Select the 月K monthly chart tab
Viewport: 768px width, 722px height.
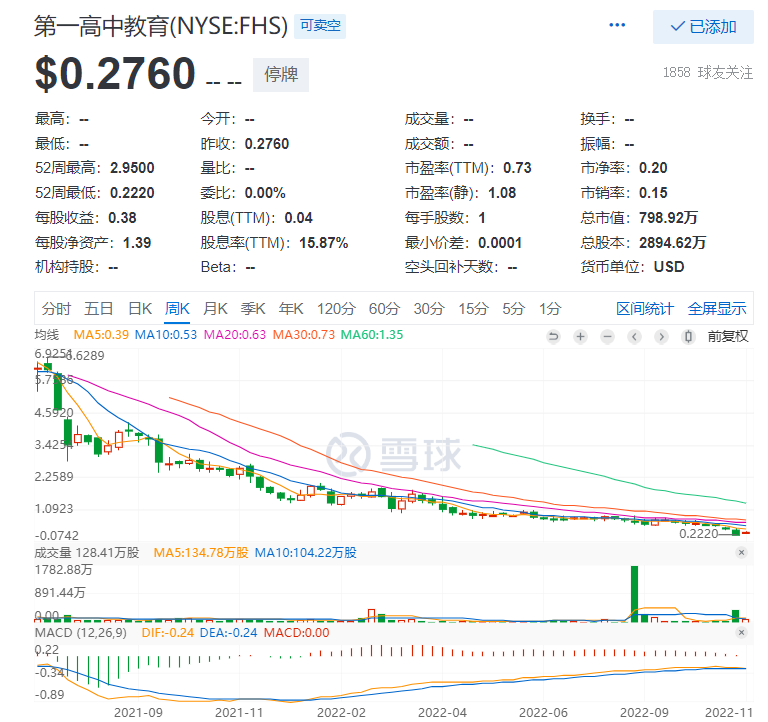click(x=215, y=309)
